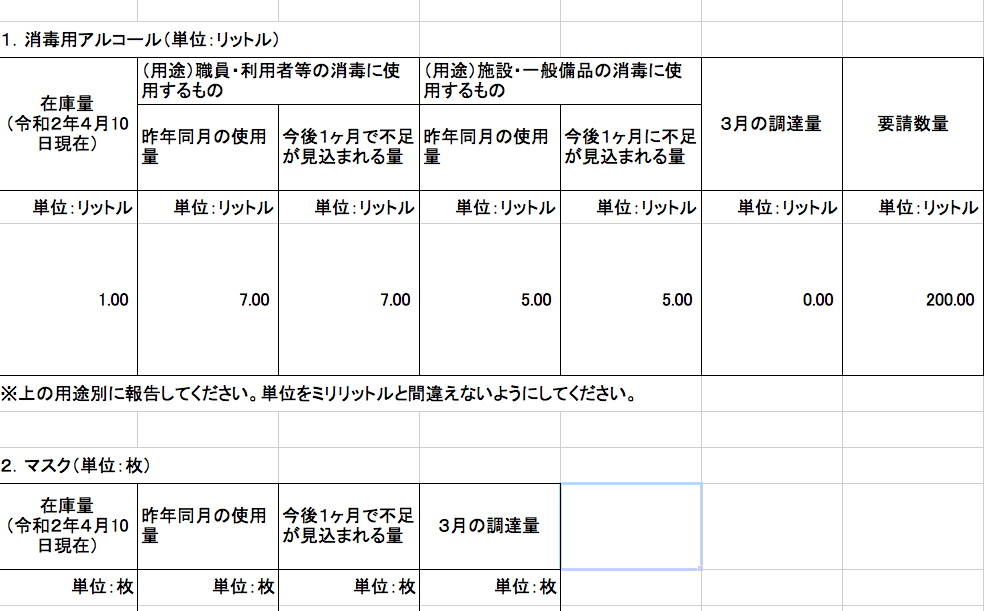
Task: Select the title cell "2. マスク(単位:枚)"
Action: 75,465
